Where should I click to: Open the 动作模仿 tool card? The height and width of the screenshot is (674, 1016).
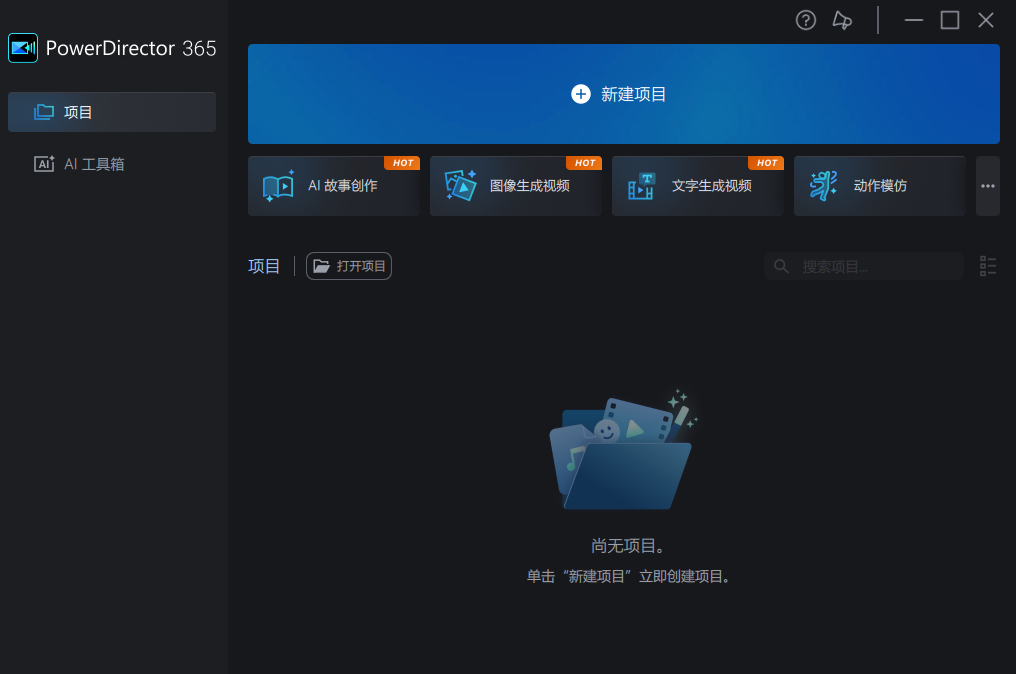879,186
